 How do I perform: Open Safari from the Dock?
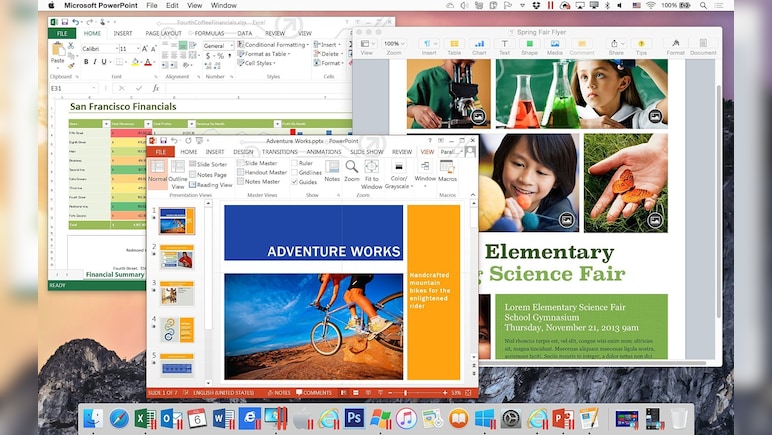(119, 419)
